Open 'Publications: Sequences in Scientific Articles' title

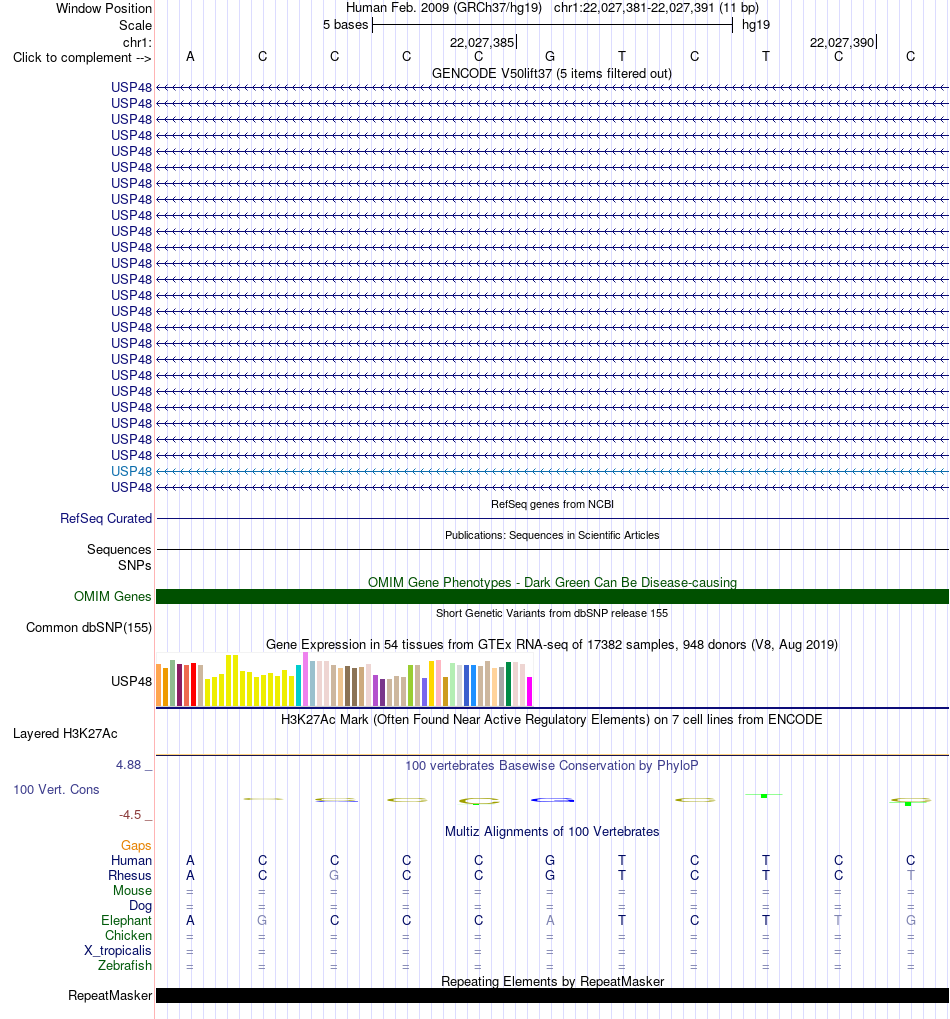[552, 535]
